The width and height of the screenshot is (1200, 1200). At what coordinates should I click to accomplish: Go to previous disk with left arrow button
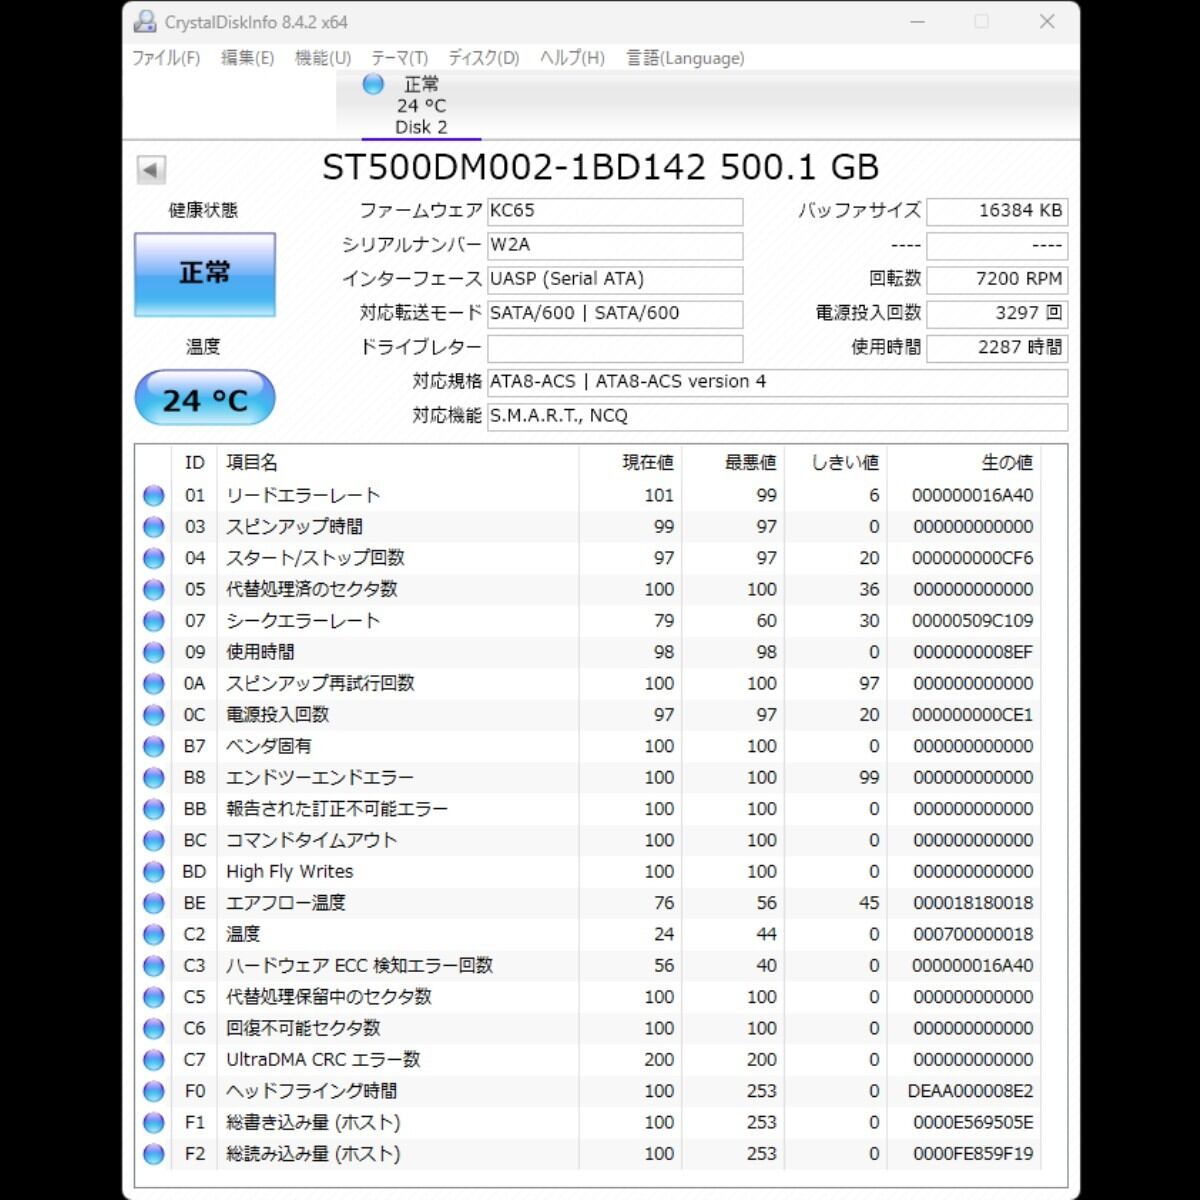(x=151, y=170)
